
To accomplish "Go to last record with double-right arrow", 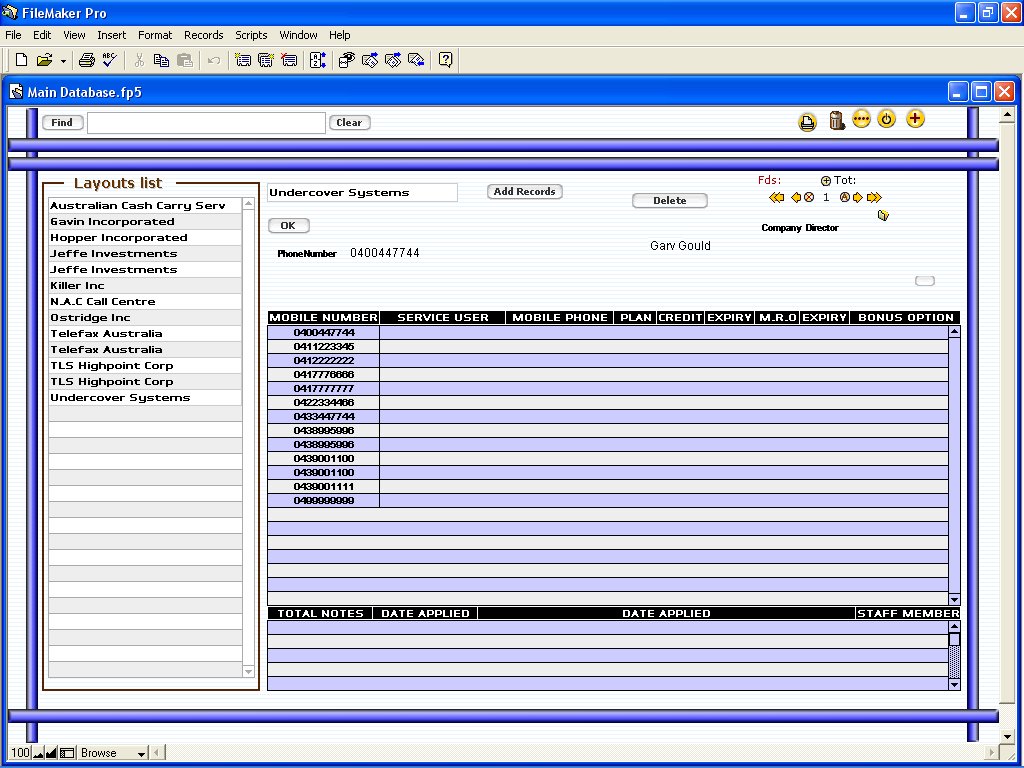I will [x=874, y=197].
